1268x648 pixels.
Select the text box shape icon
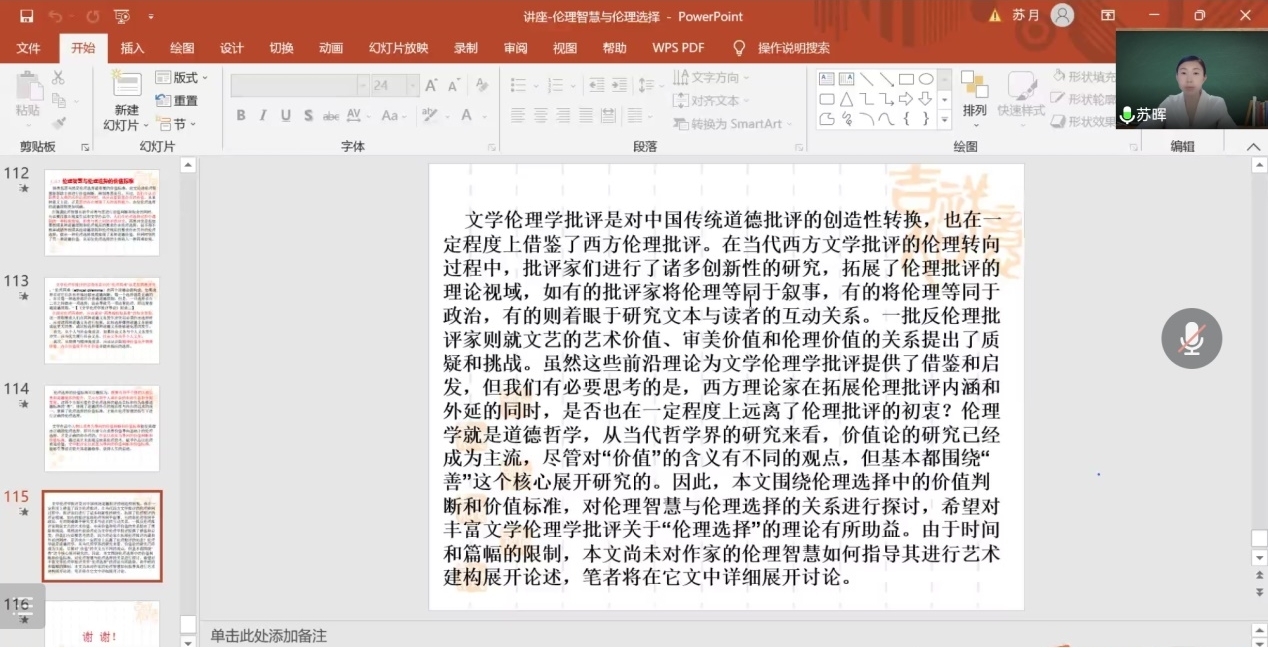point(827,79)
